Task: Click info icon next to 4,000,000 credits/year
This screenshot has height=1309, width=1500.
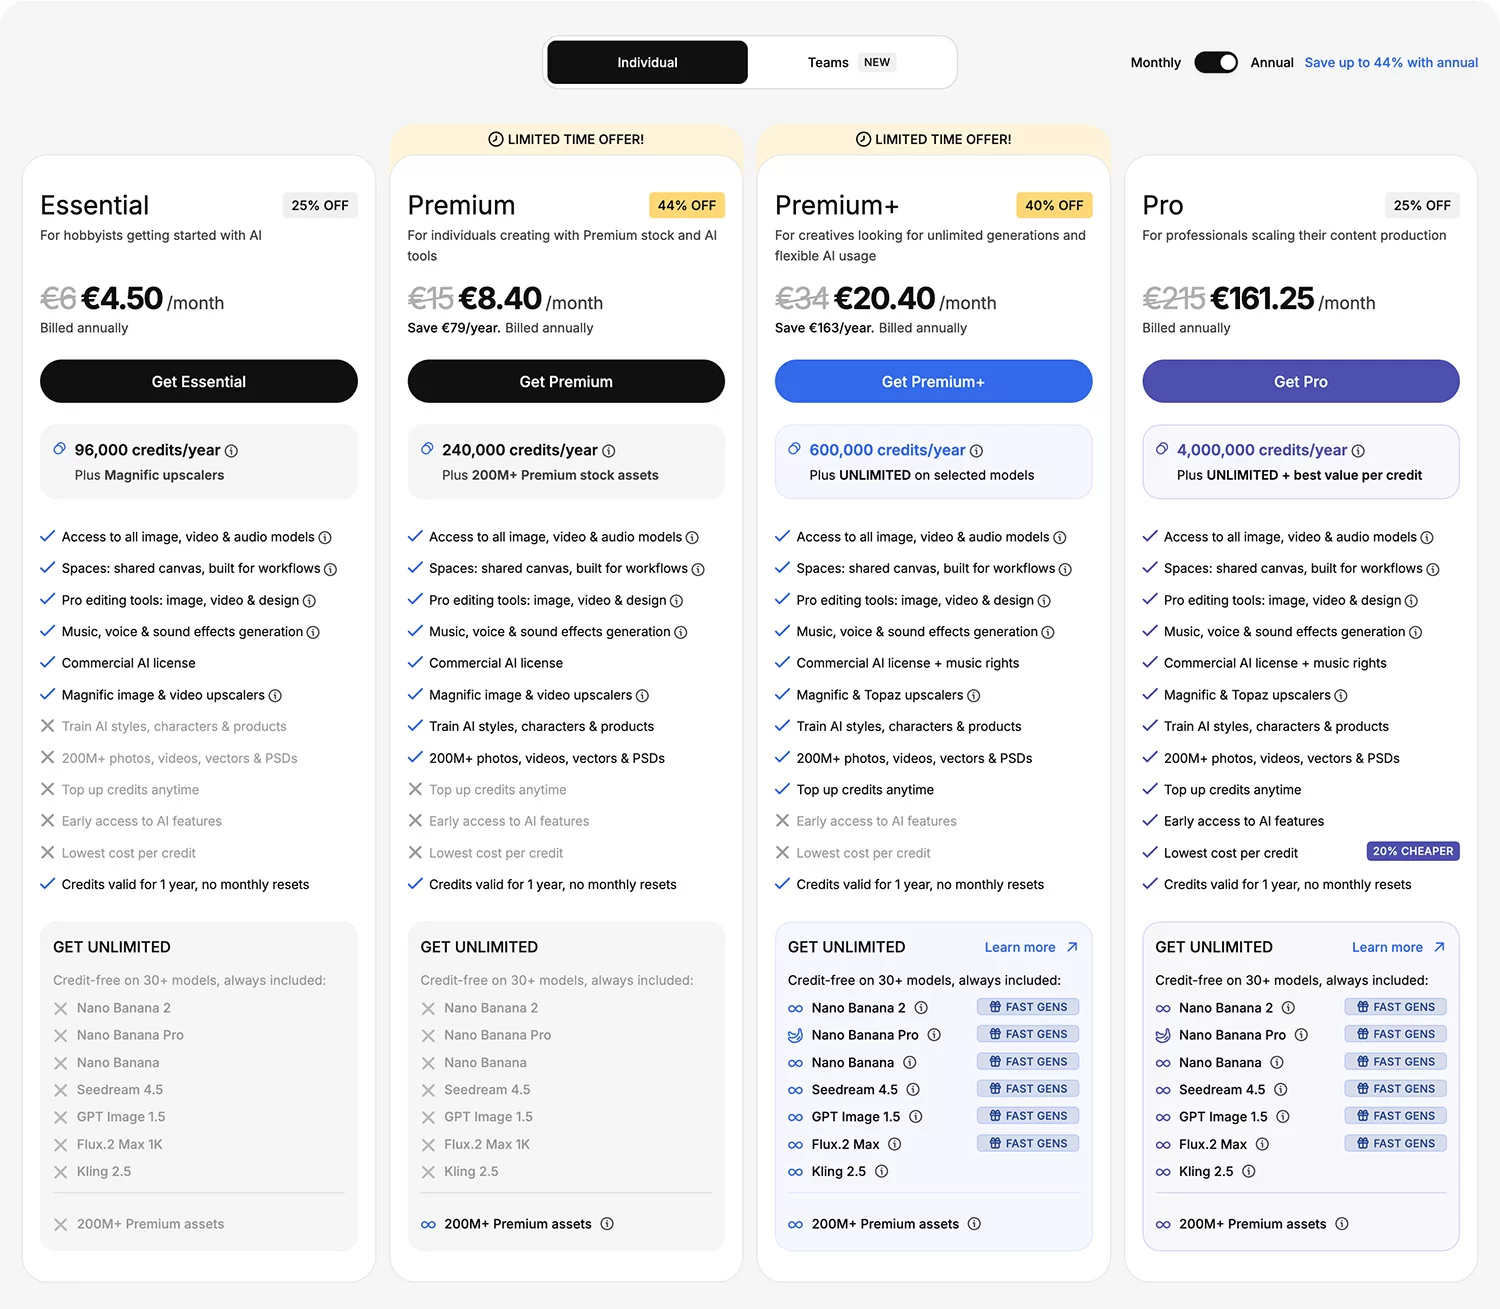Action: [x=1358, y=451]
